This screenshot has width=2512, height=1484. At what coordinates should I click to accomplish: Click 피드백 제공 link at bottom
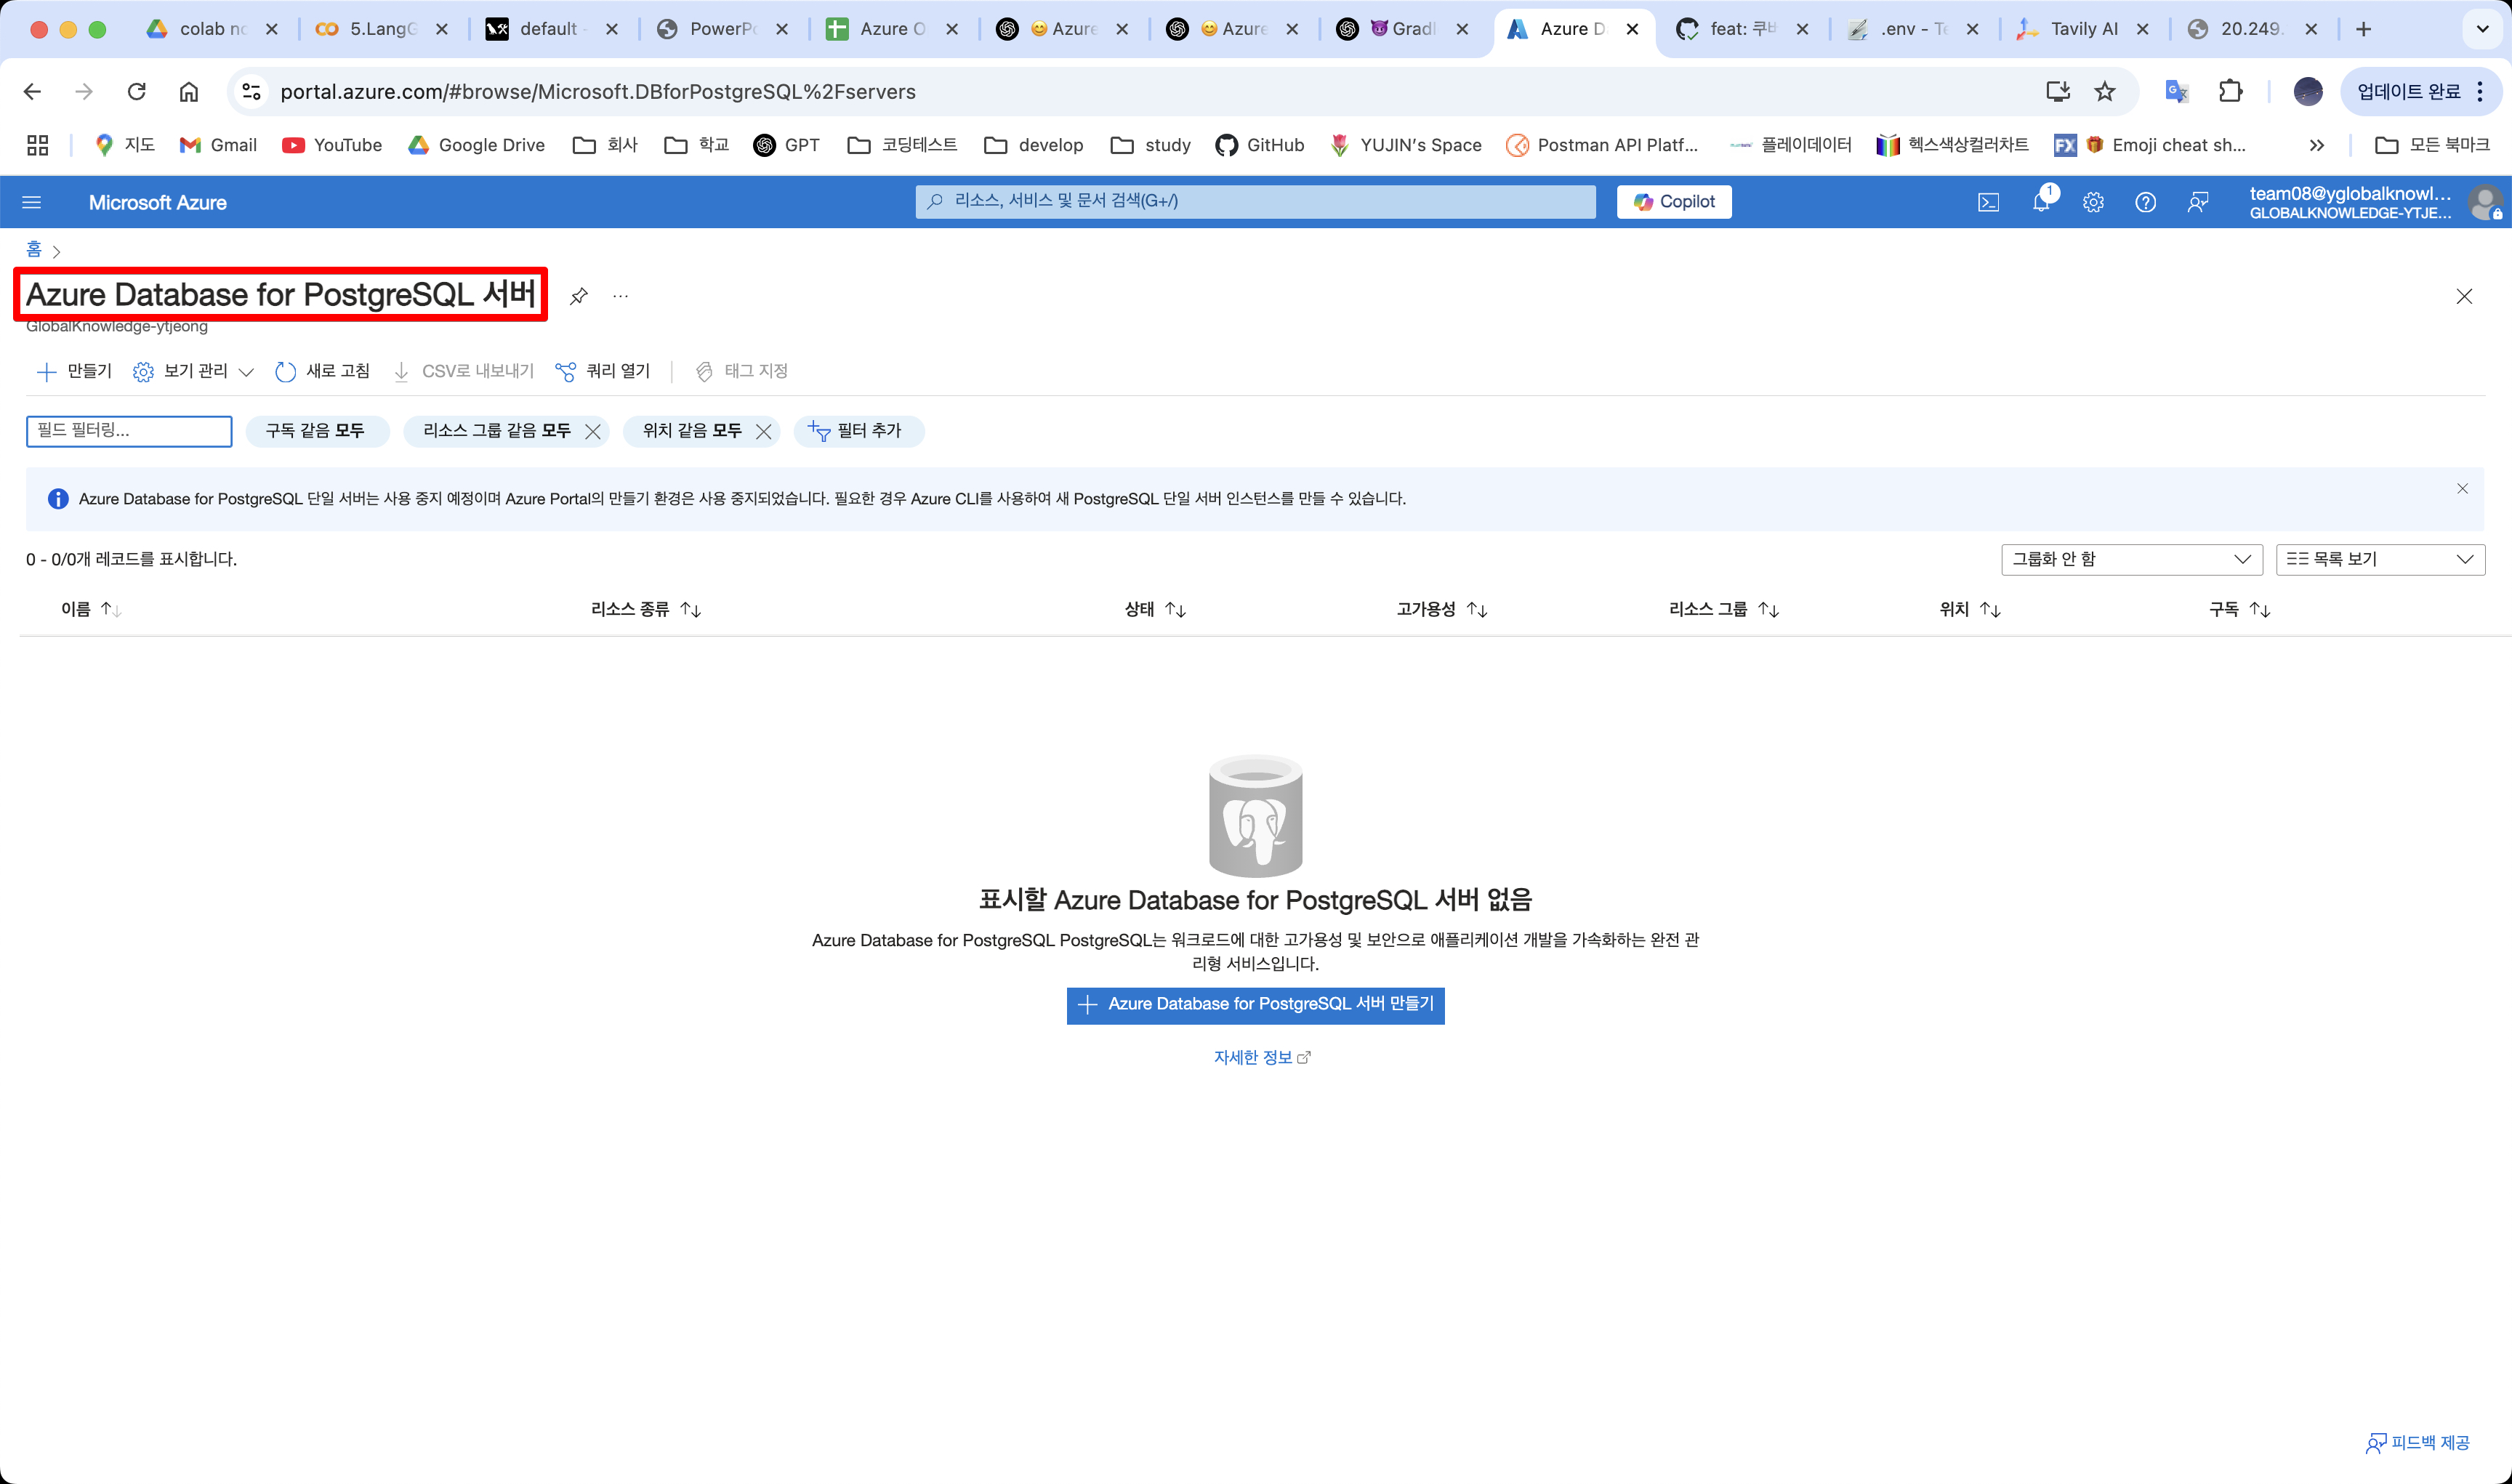tap(2417, 1442)
